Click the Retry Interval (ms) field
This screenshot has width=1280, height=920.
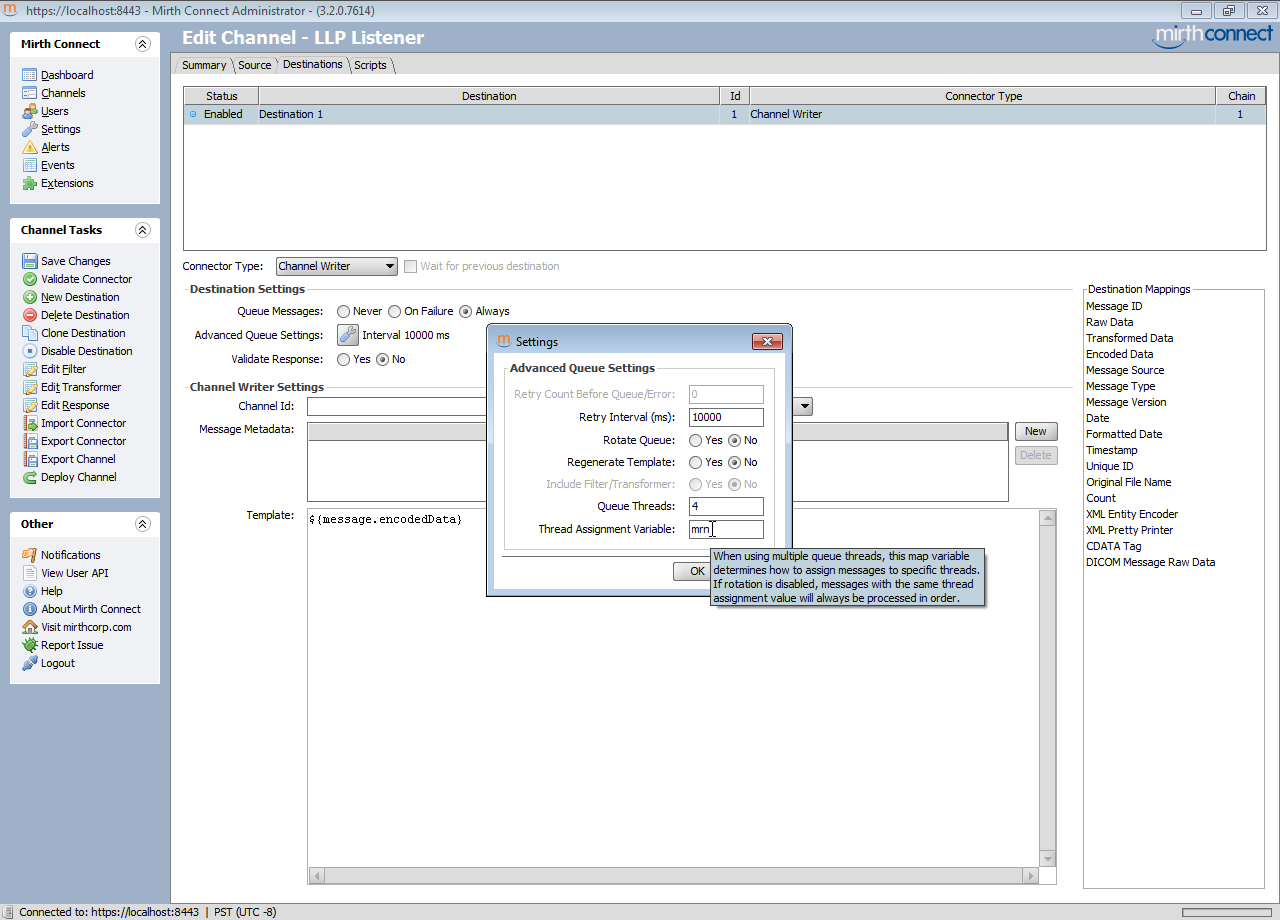tap(726, 417)
